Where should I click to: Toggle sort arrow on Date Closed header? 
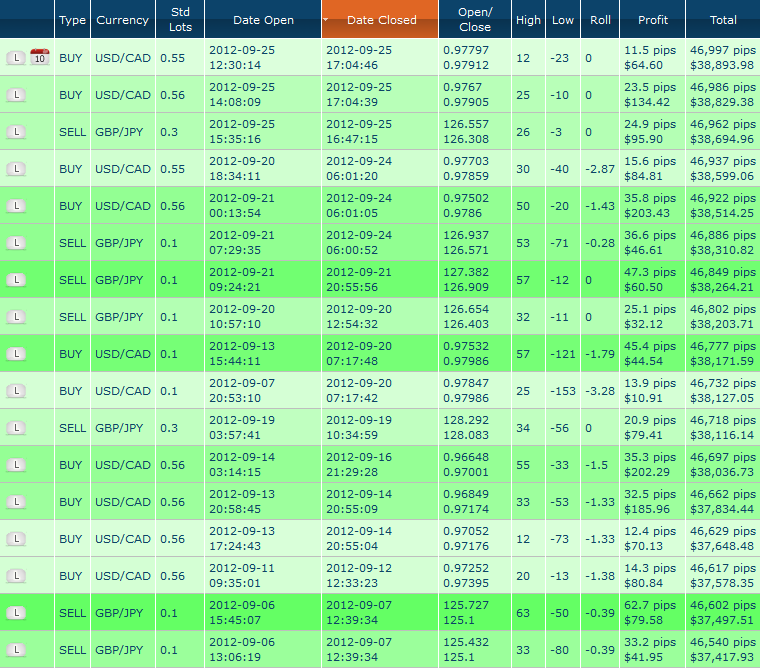pyautogui.click(x=326, y=19)
